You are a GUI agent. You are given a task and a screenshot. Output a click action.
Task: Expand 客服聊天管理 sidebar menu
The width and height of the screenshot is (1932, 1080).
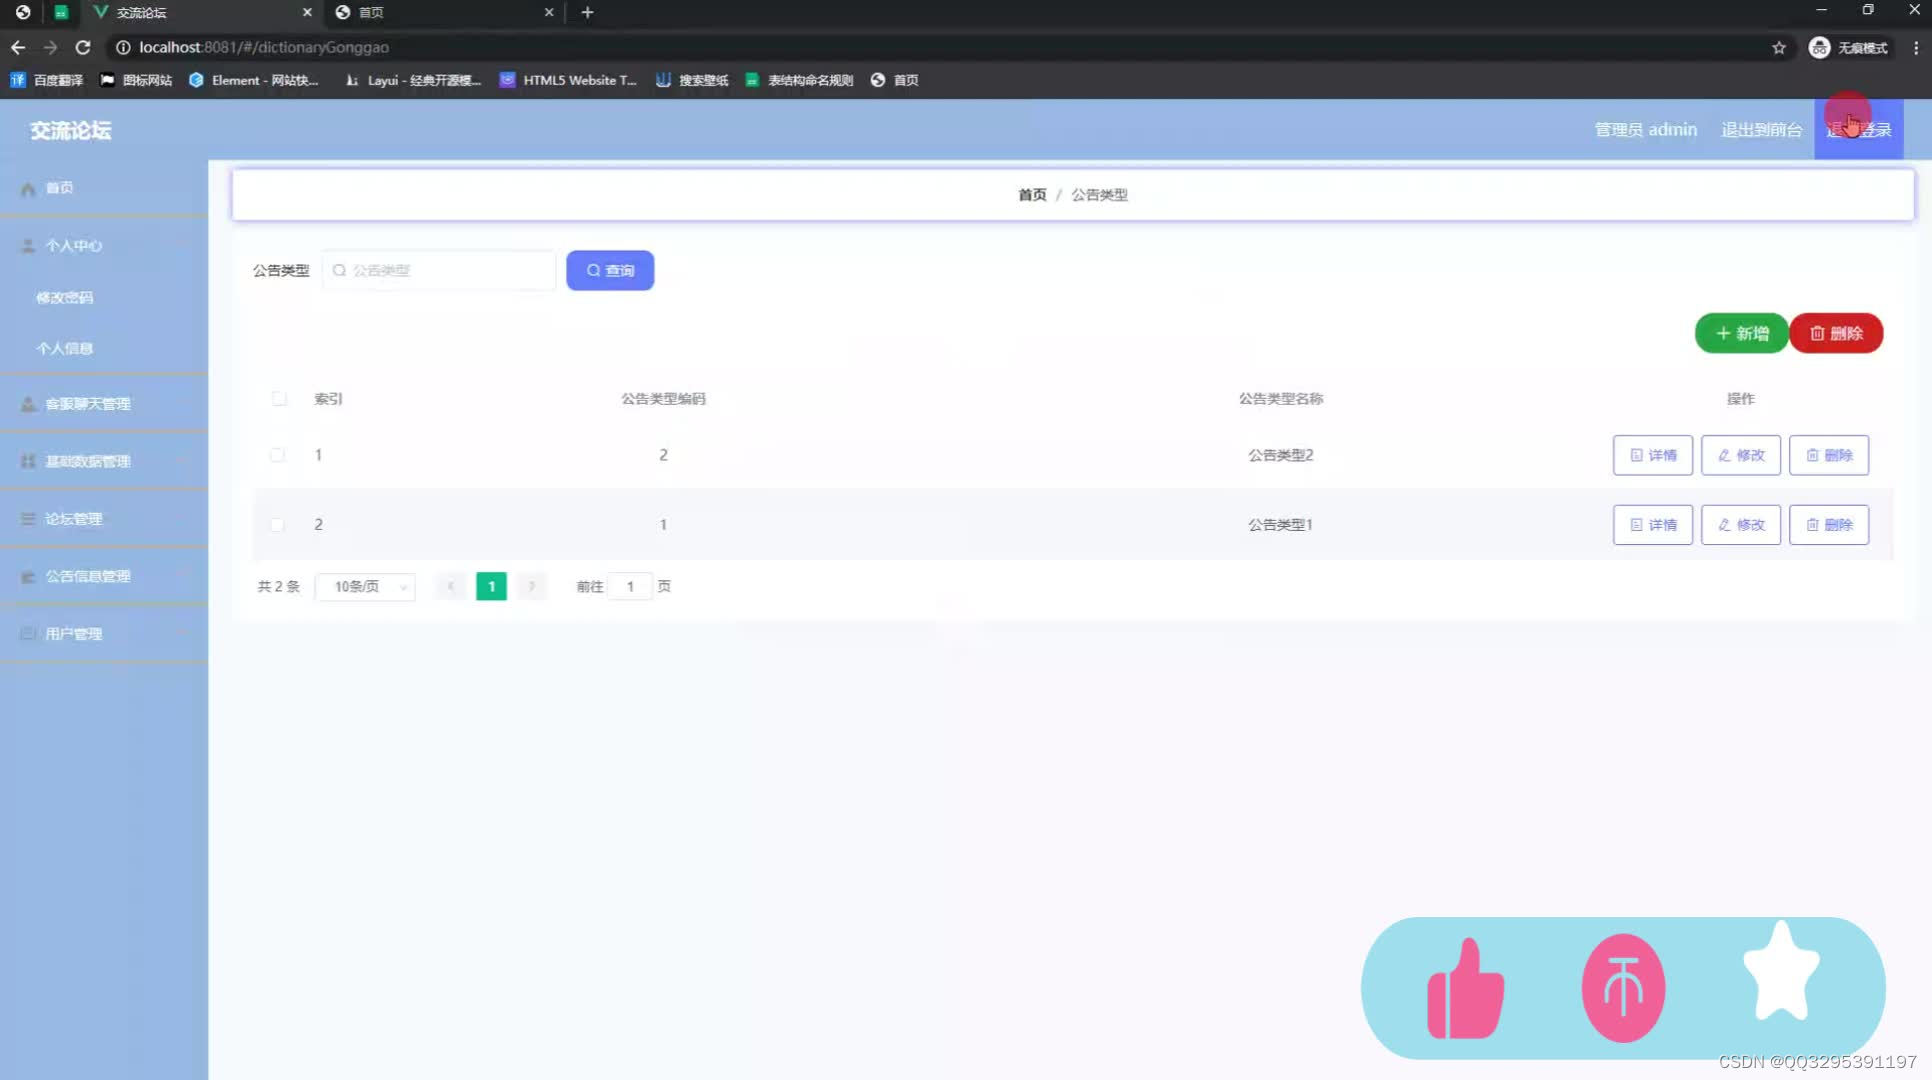pyautogui.click(x=104, y=404)
